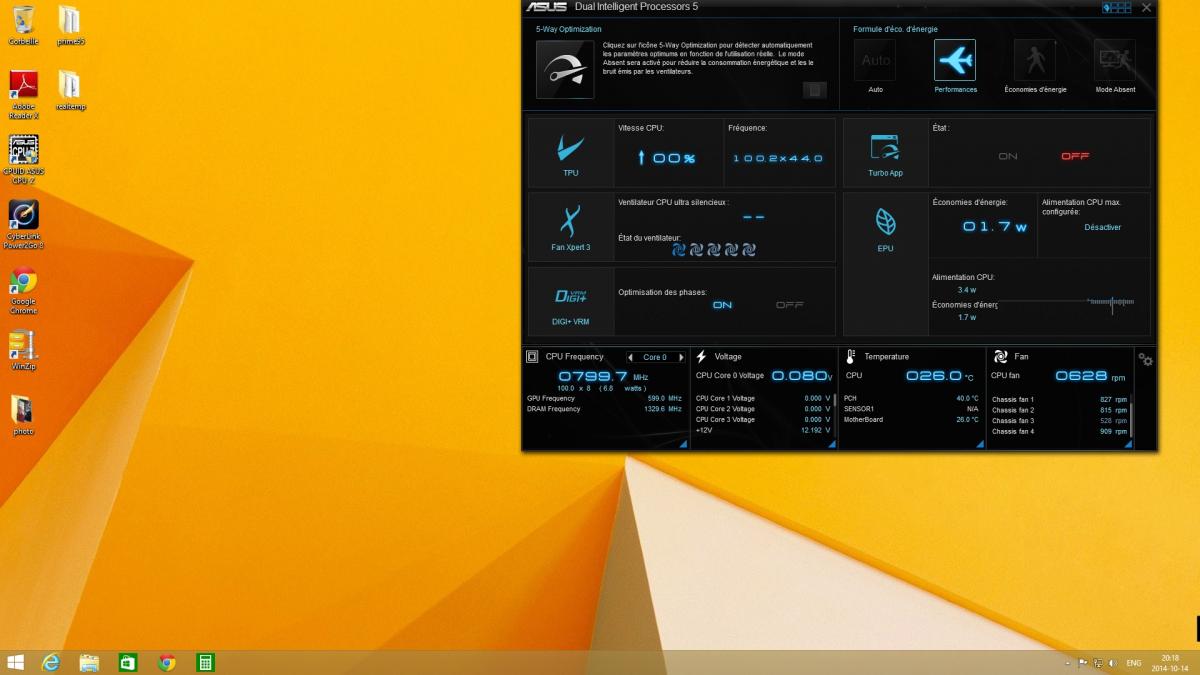Click the first fan status icon
Screen dimensions: 1200x675
678,249
